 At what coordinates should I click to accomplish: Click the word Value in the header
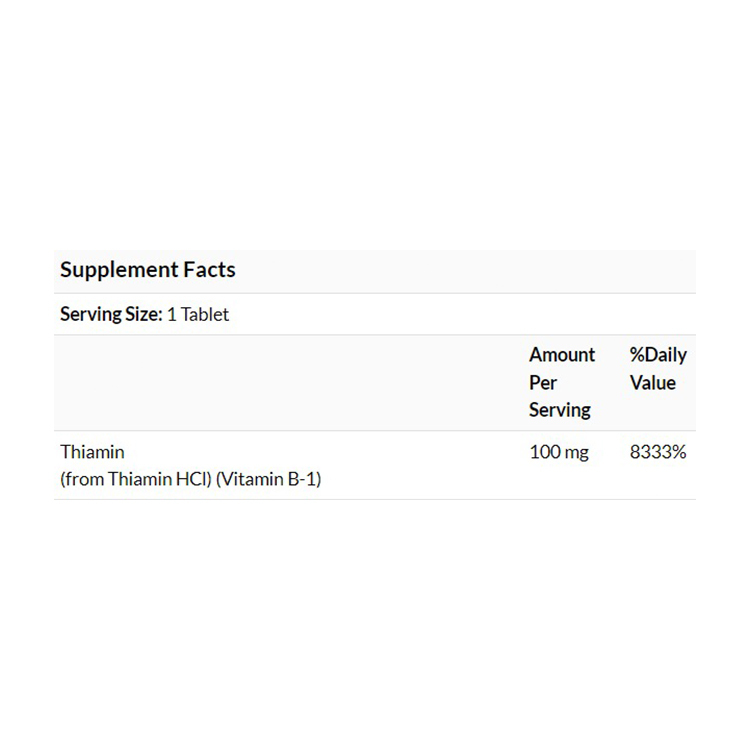(653, 382)
